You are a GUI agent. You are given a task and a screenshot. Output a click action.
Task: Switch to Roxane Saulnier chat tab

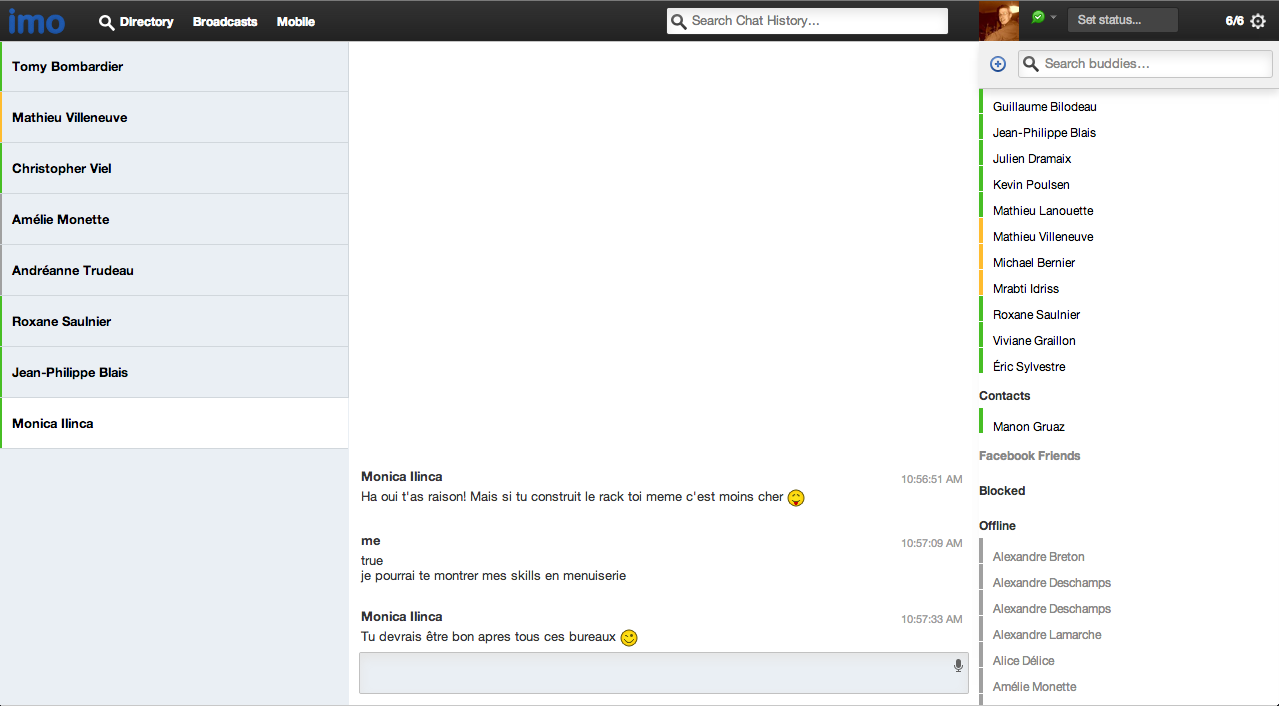pyautogui.click(x=174, y=321)
